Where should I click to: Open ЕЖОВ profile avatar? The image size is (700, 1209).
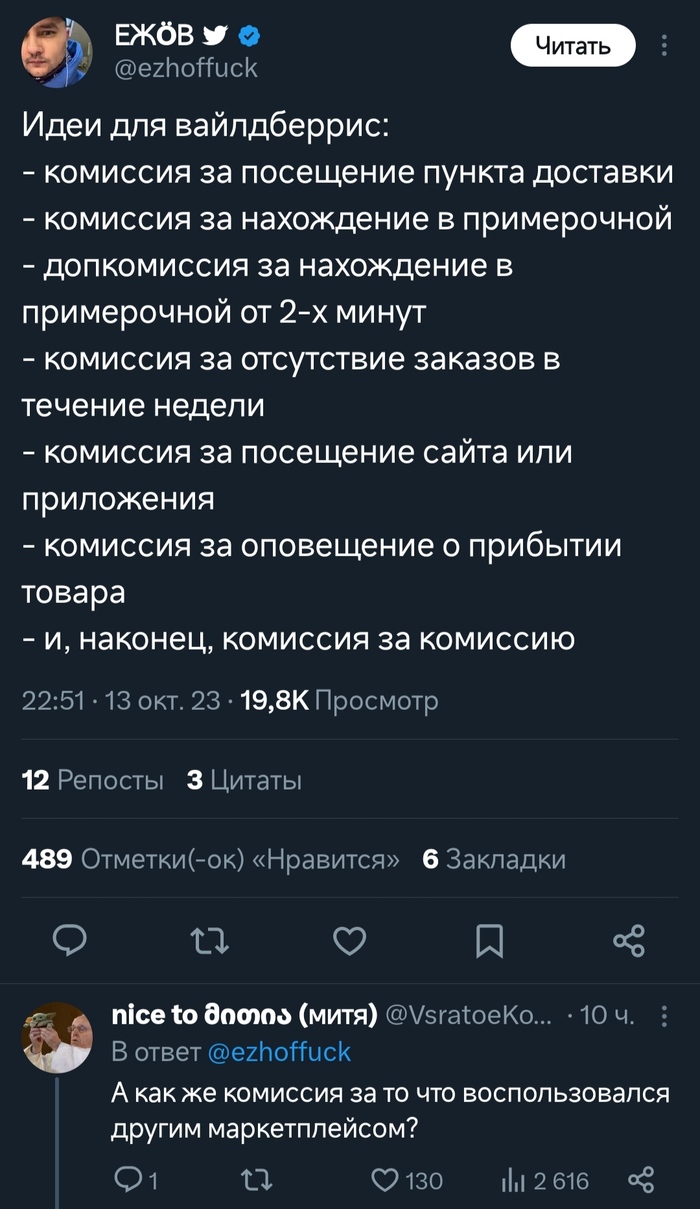point(57,52)
